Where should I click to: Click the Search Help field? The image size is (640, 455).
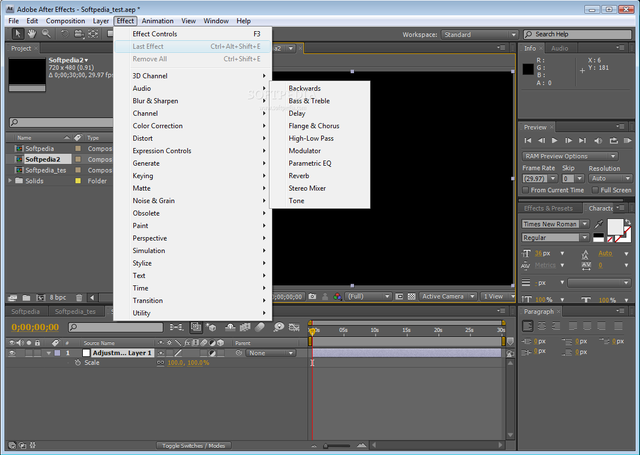pyautogui.click(x=577, y=34)
